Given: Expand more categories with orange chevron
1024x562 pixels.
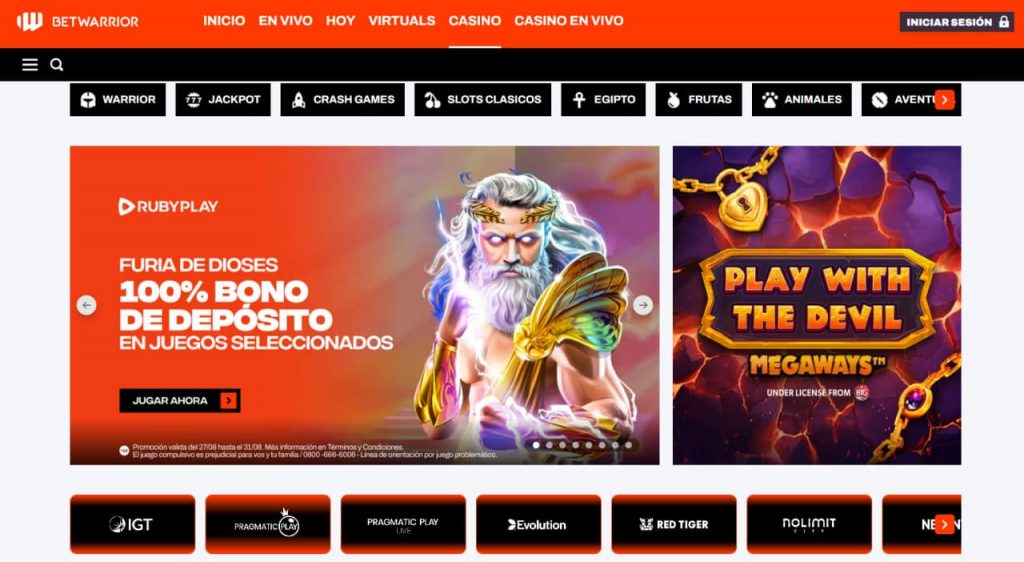Looking at the screenshot, I should 944,100.
